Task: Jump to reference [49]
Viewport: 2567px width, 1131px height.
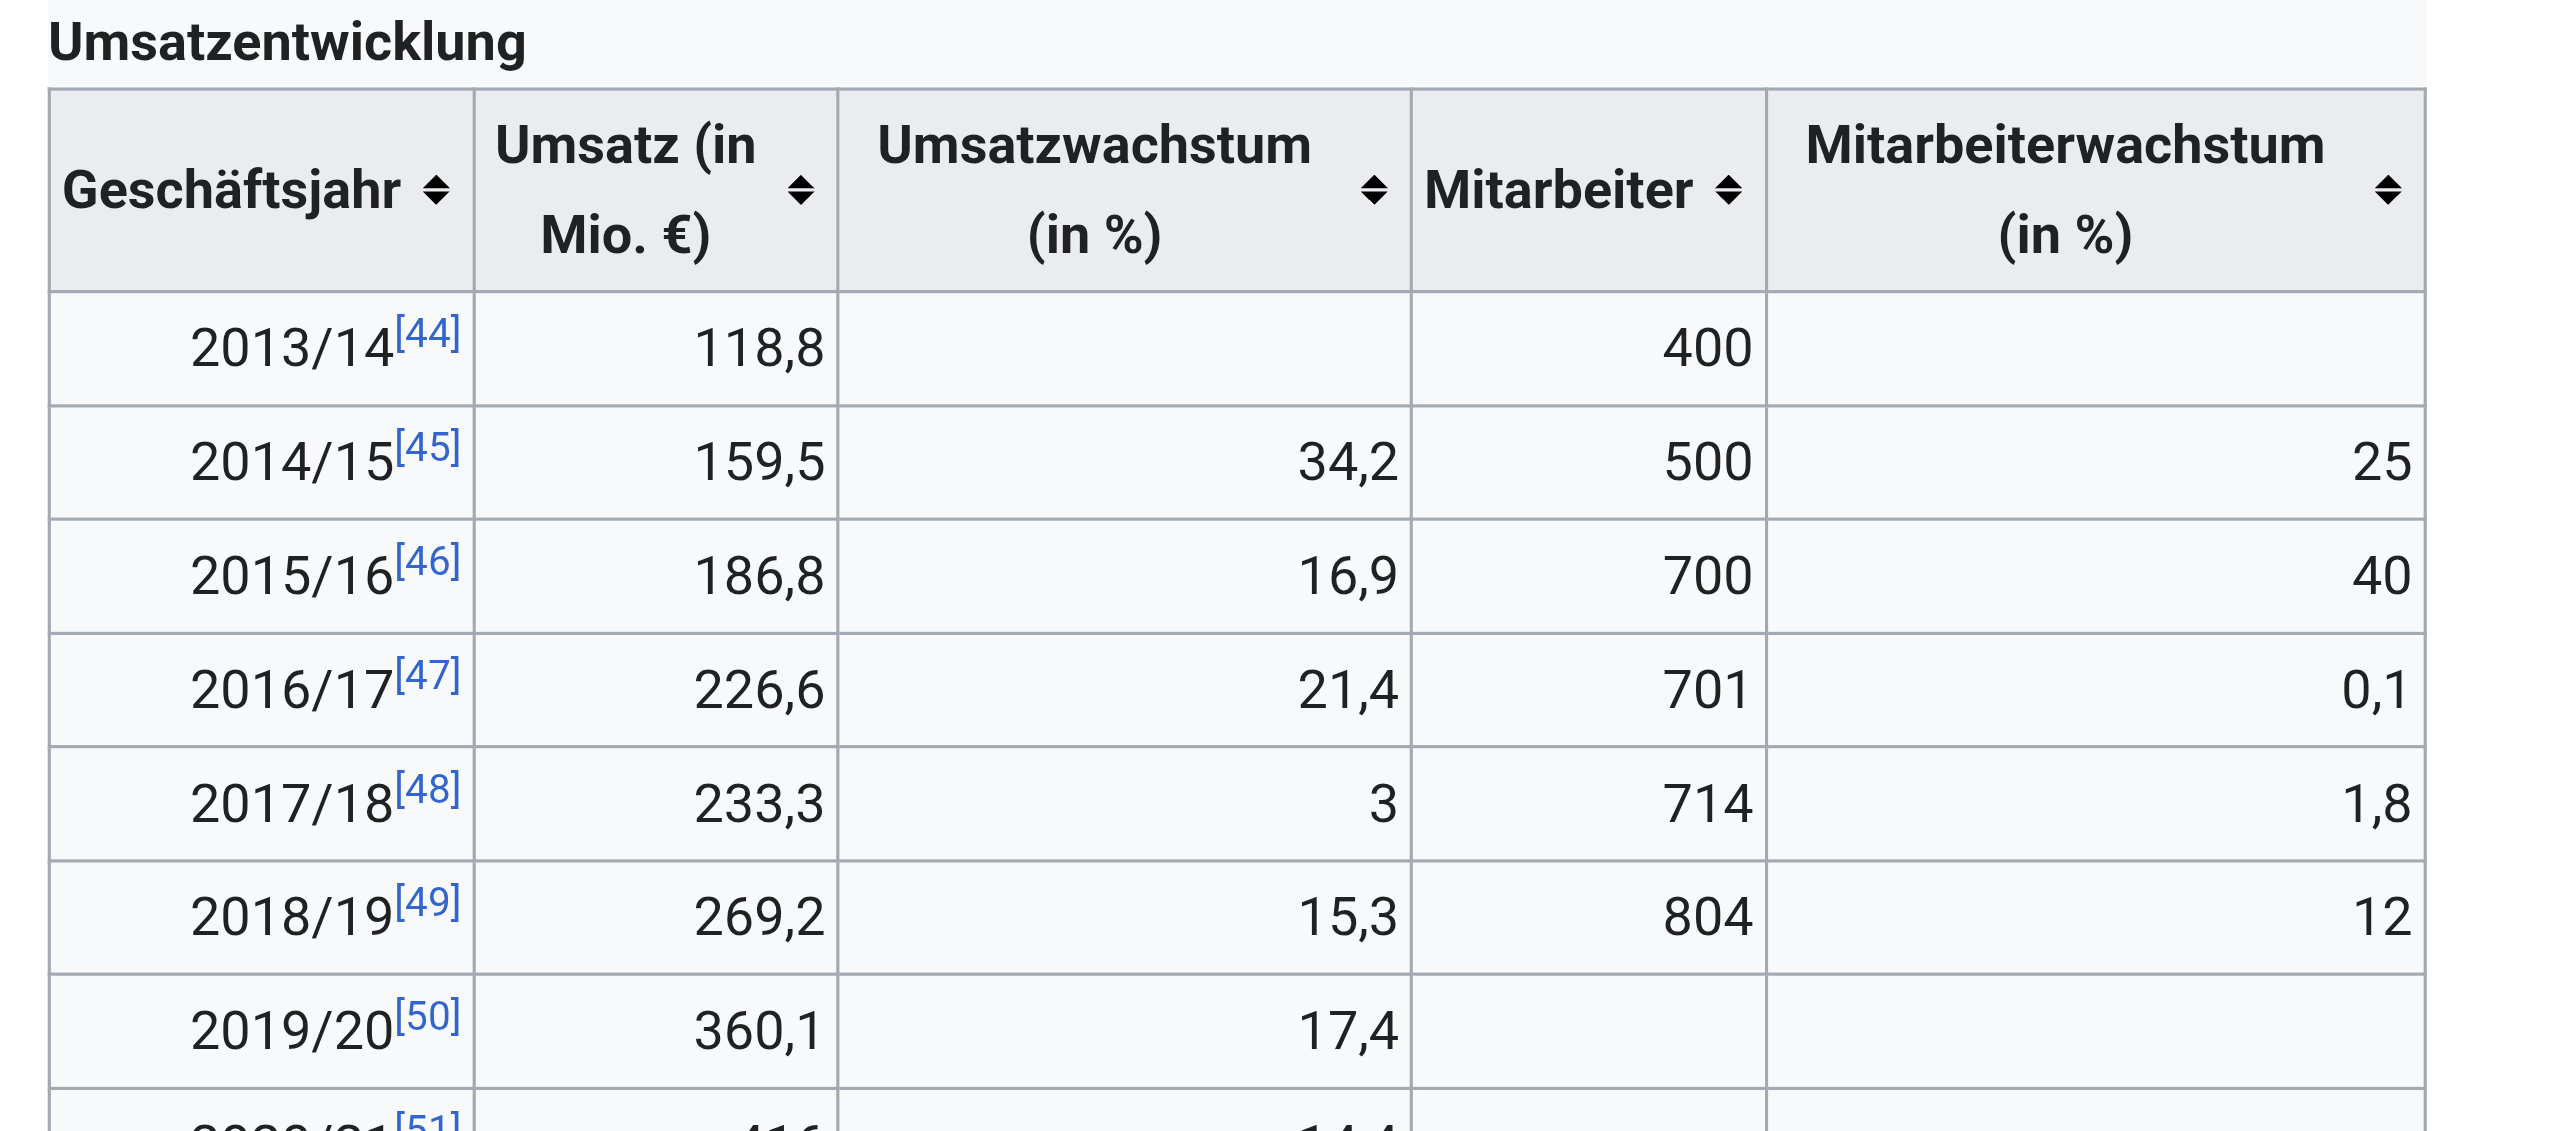Action: 428,902
